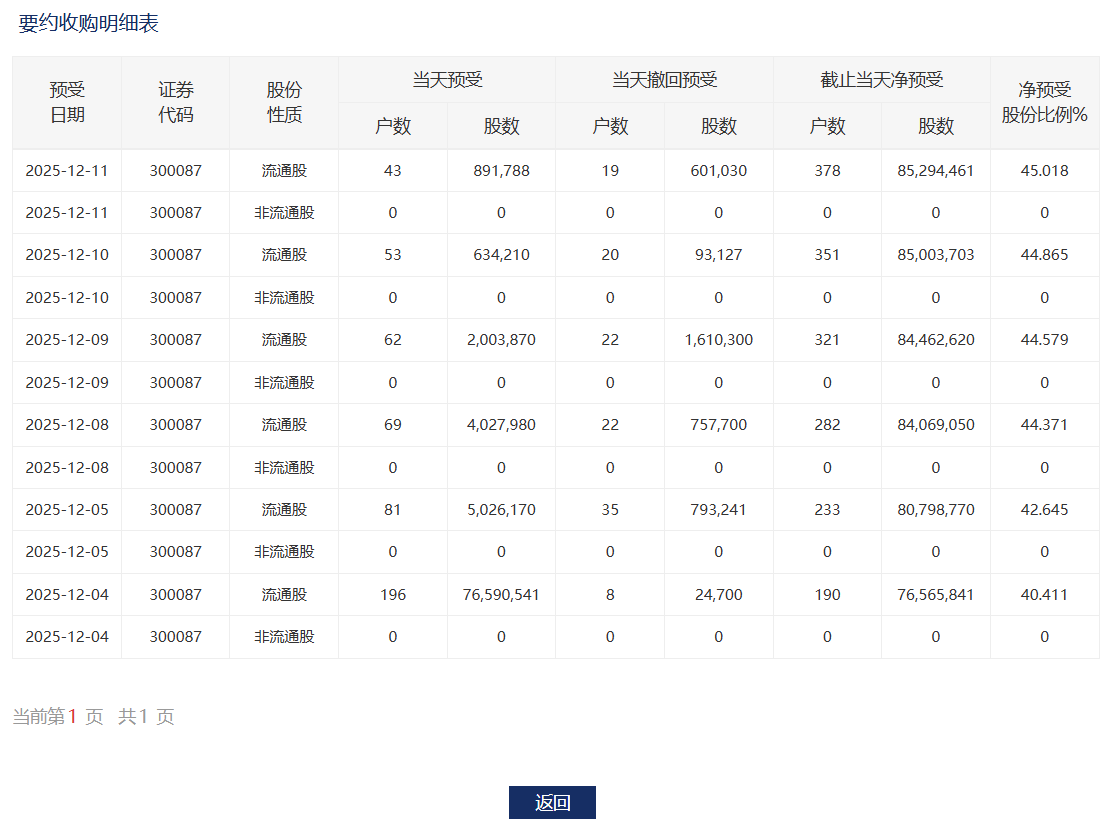
Task: Click the 当天撤回预受 group header
Action: (x=664, y=79)
